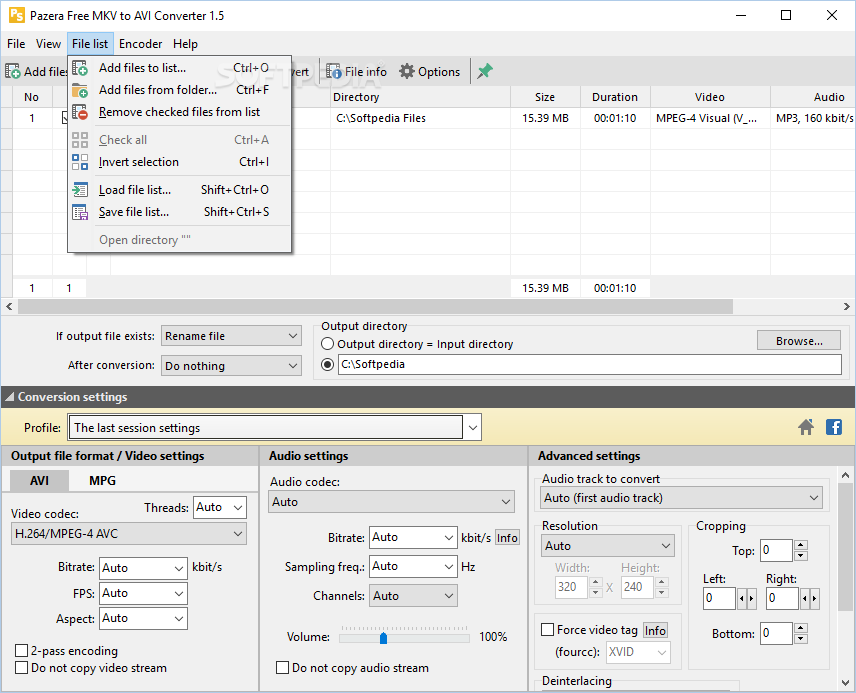Choose Add files to list... menu entry
Screen dimensions: 856x693
179,68
